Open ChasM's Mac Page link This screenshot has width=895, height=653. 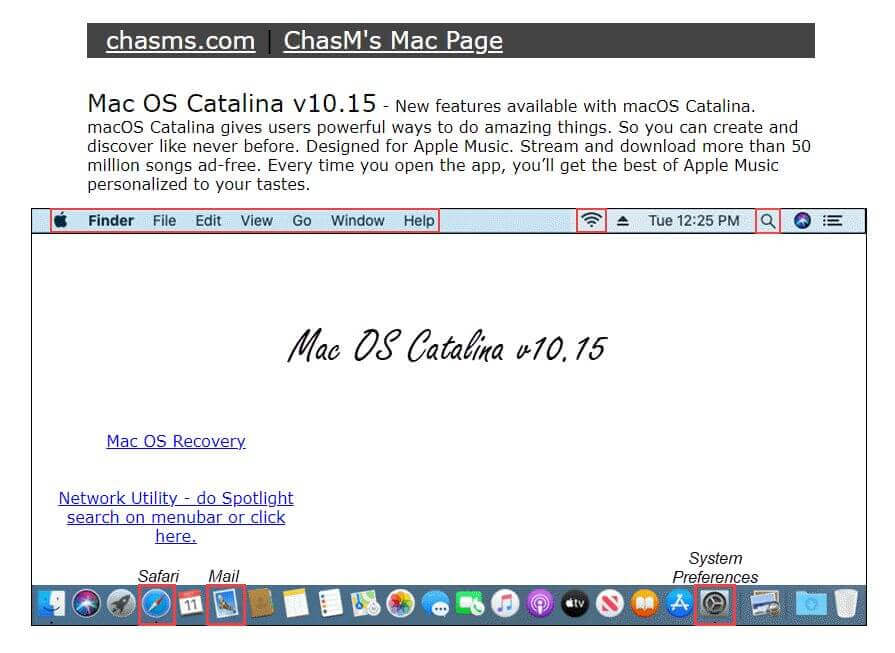tap(393, 41)
